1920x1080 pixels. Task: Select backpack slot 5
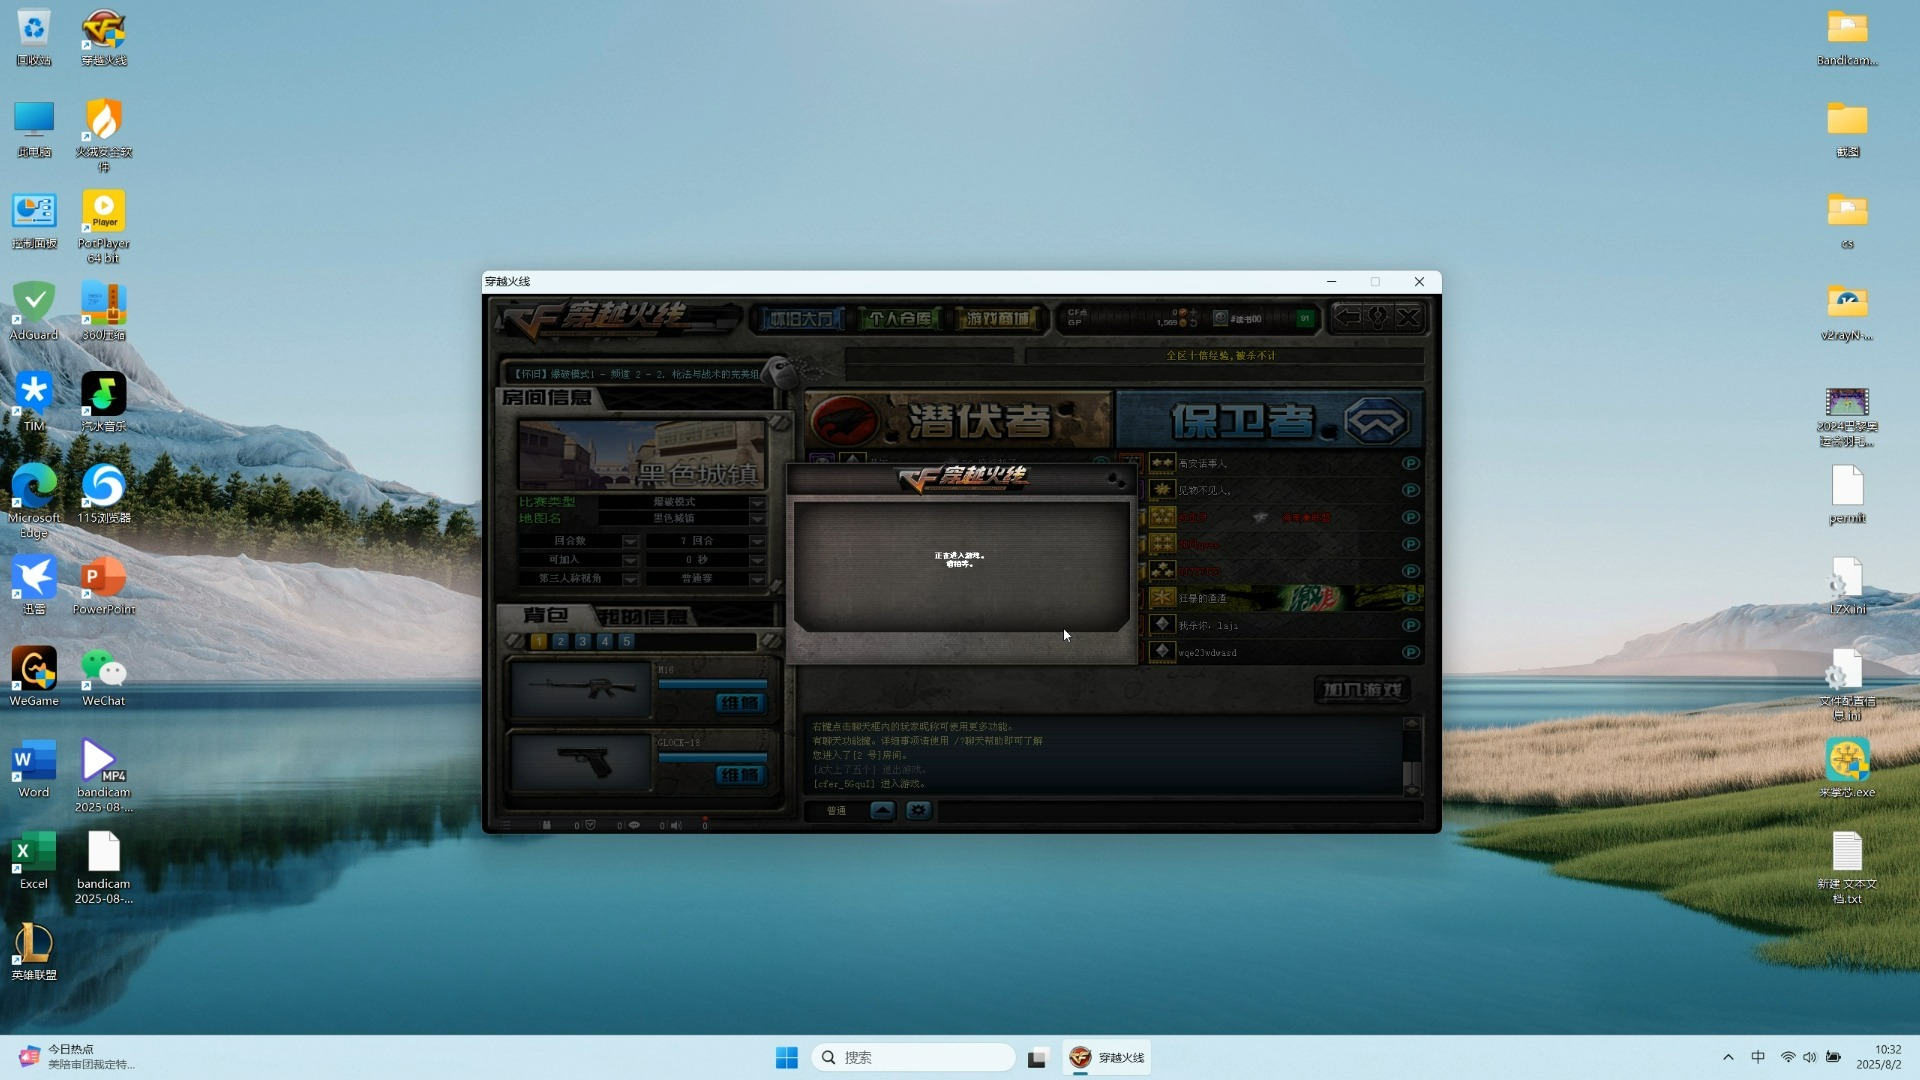pyautogui.click(x=627, y=641)
